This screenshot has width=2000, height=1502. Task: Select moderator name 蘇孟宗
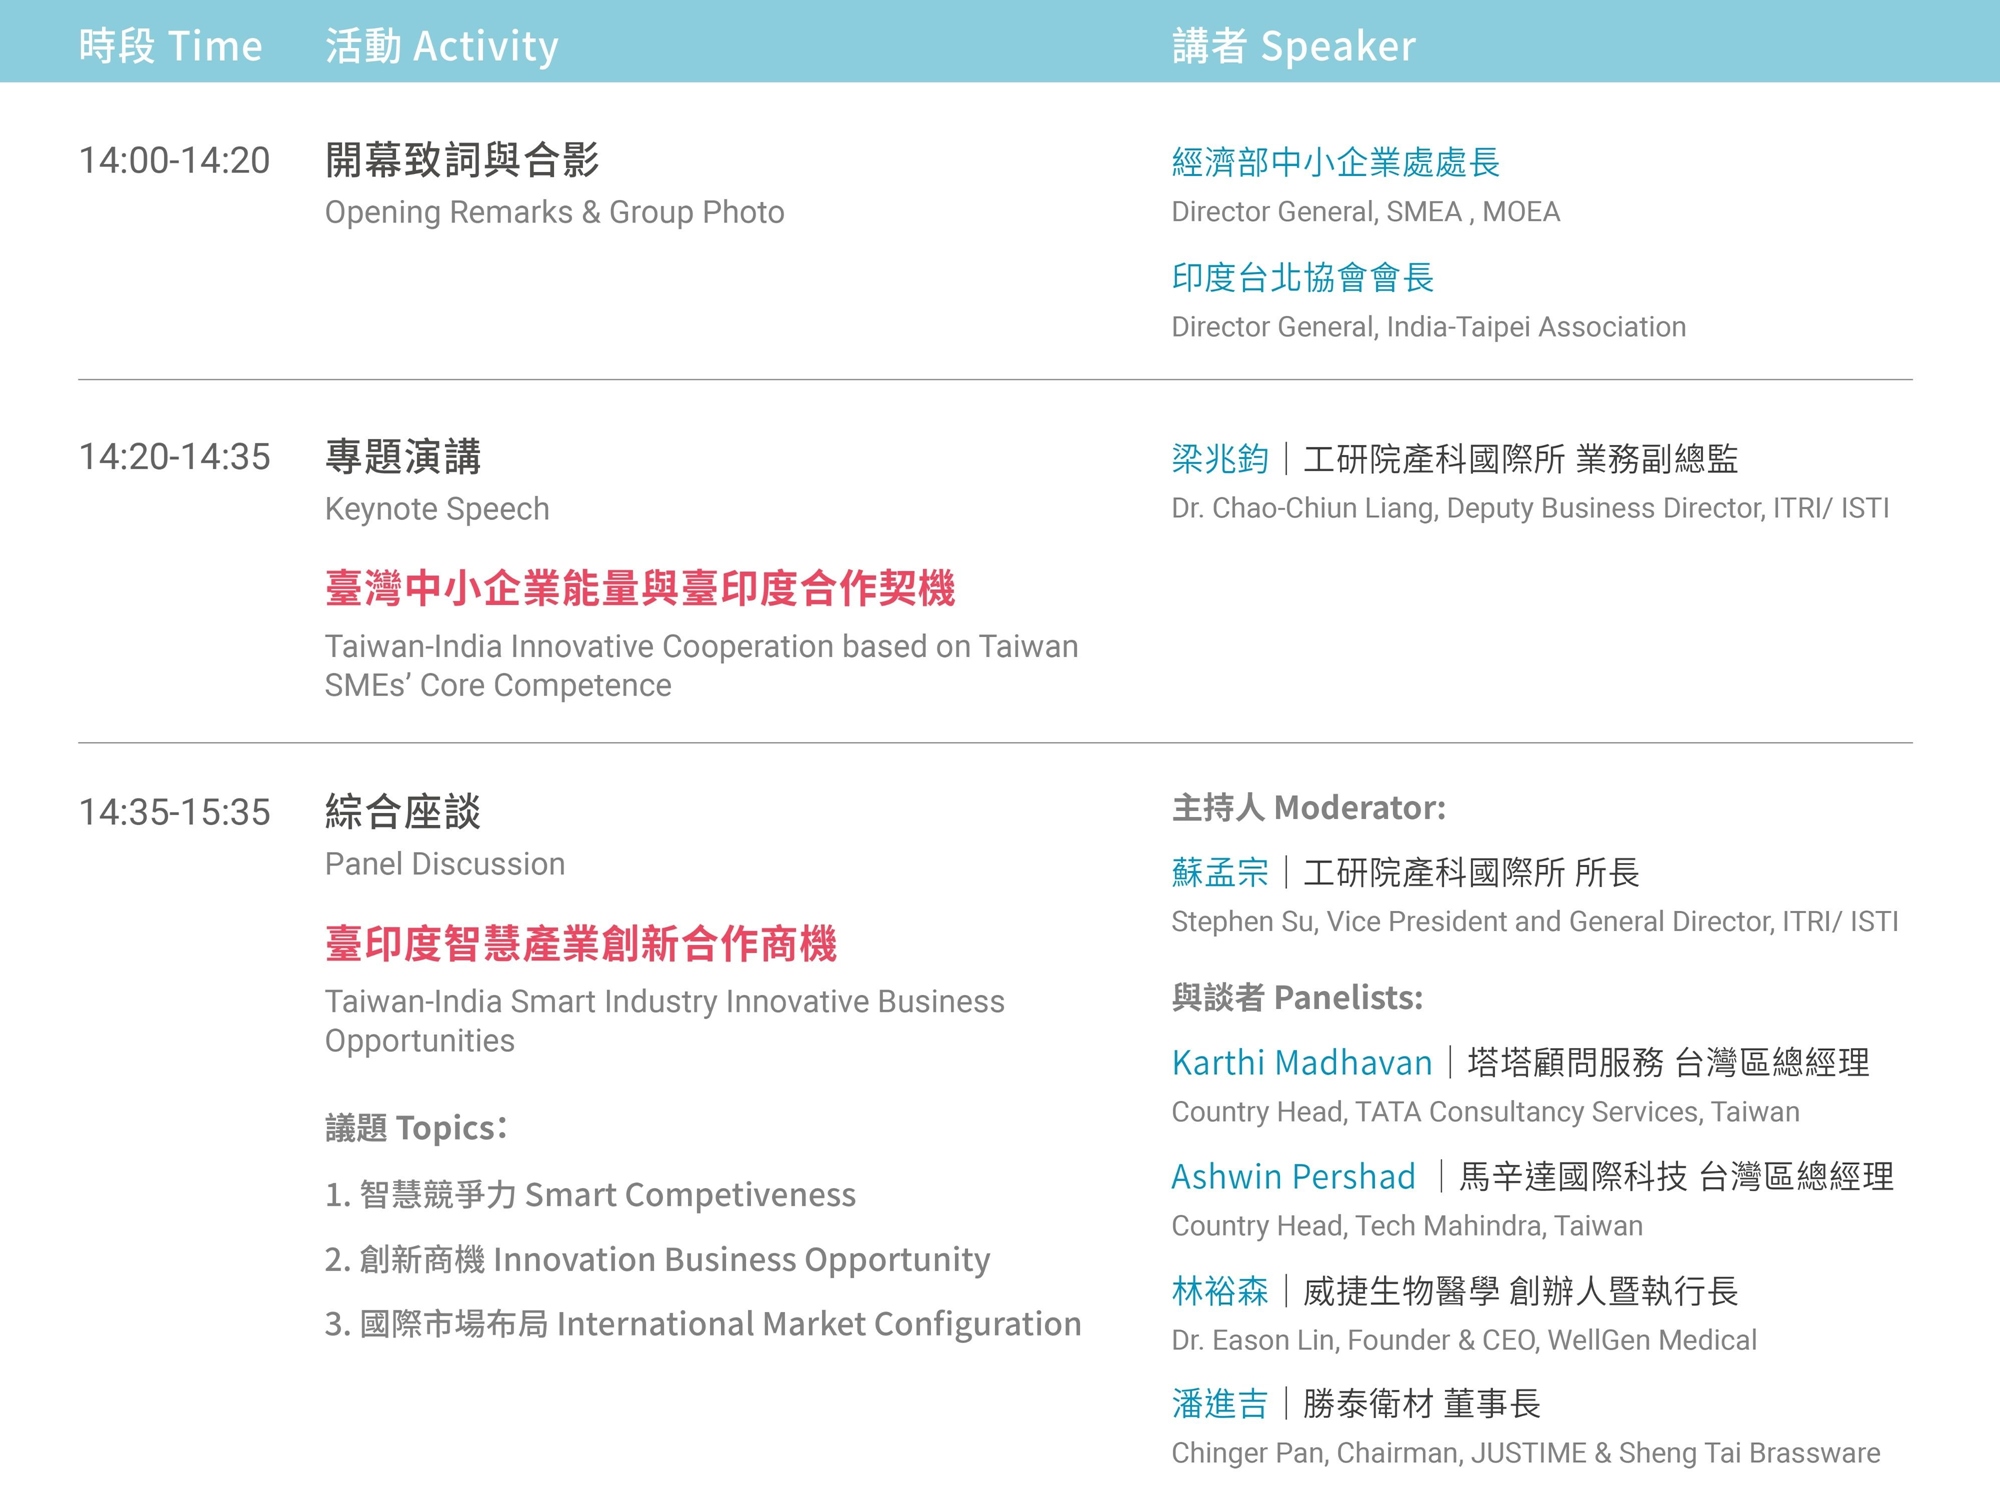coord(1219,872)
